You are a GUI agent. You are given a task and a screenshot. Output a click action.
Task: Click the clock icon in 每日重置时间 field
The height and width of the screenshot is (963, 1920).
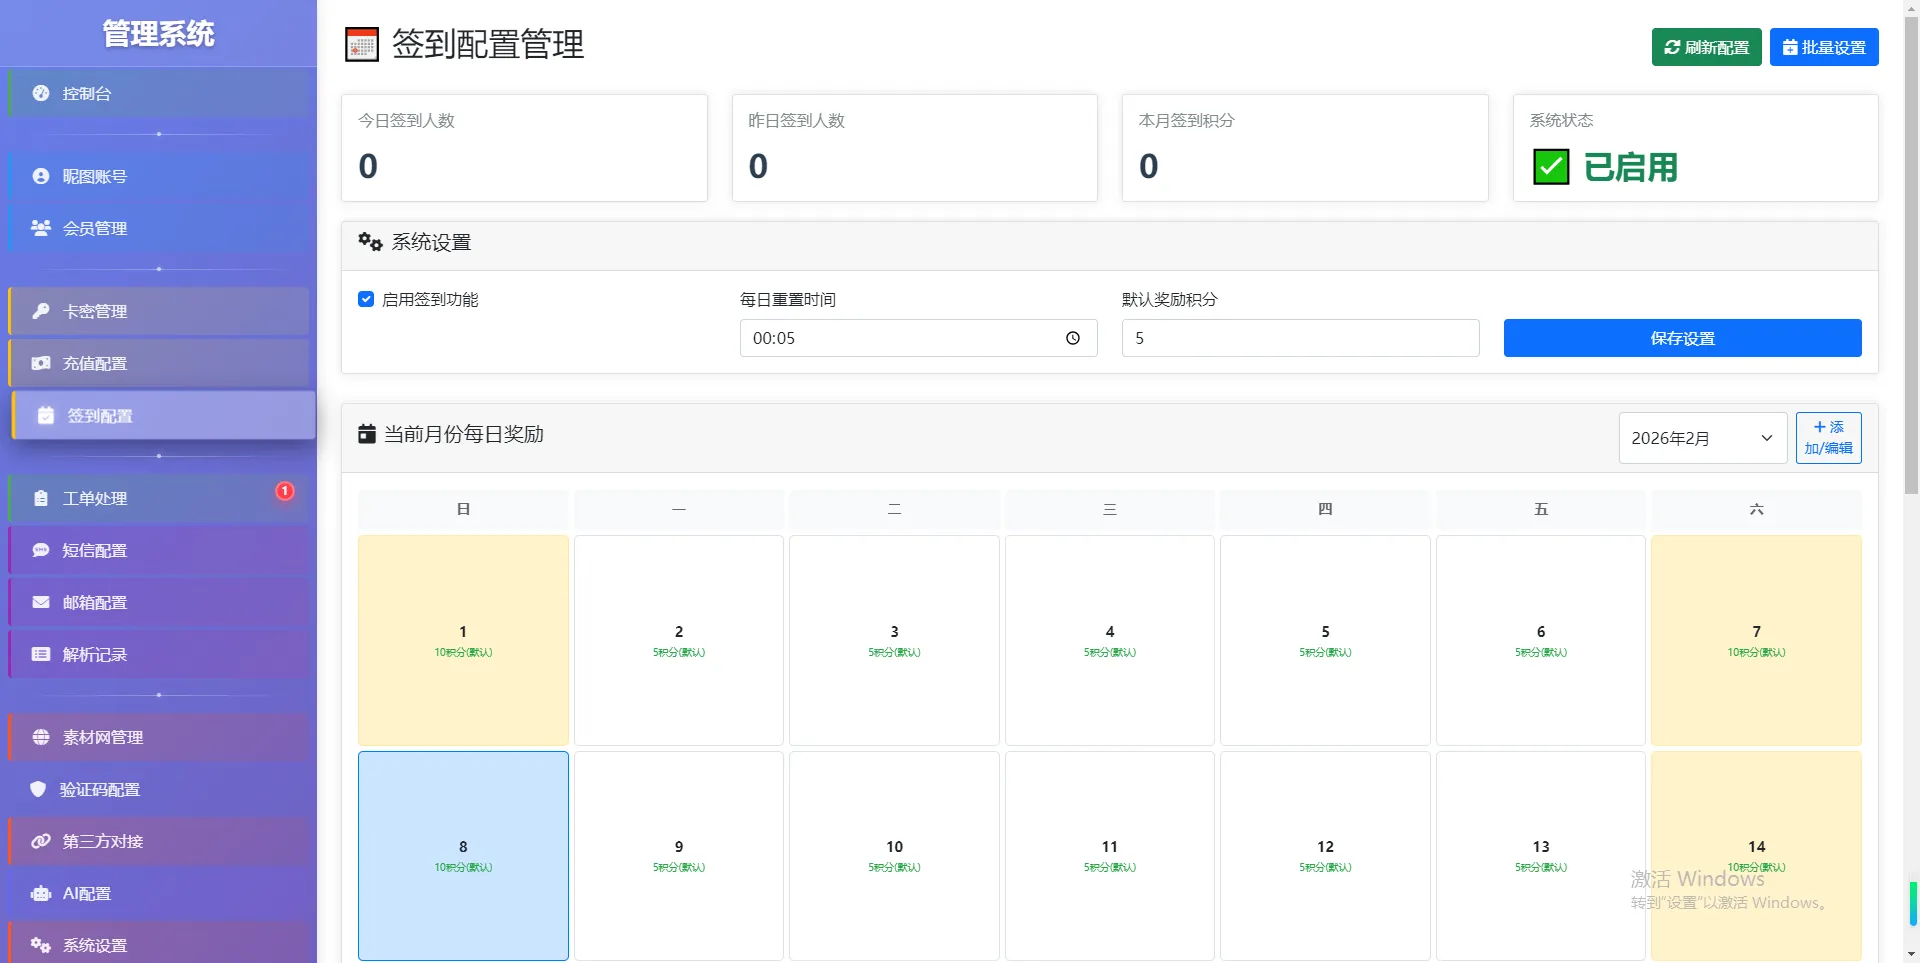pyautogui.click(x=1072, y=338)
